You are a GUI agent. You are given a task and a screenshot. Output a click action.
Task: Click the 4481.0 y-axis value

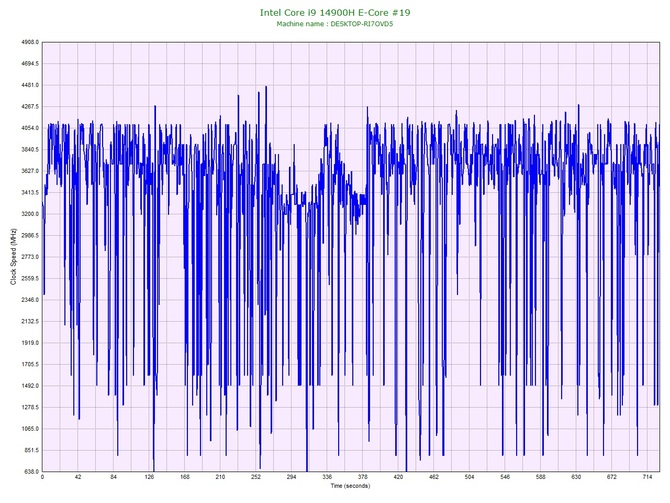[30, 85]
